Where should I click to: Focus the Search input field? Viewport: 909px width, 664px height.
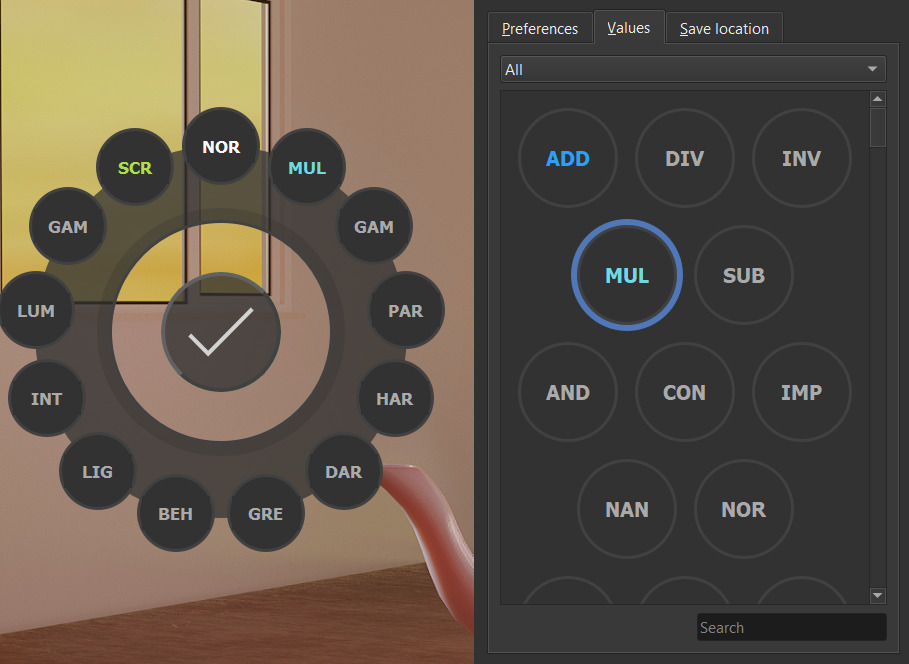pos(791,627)
